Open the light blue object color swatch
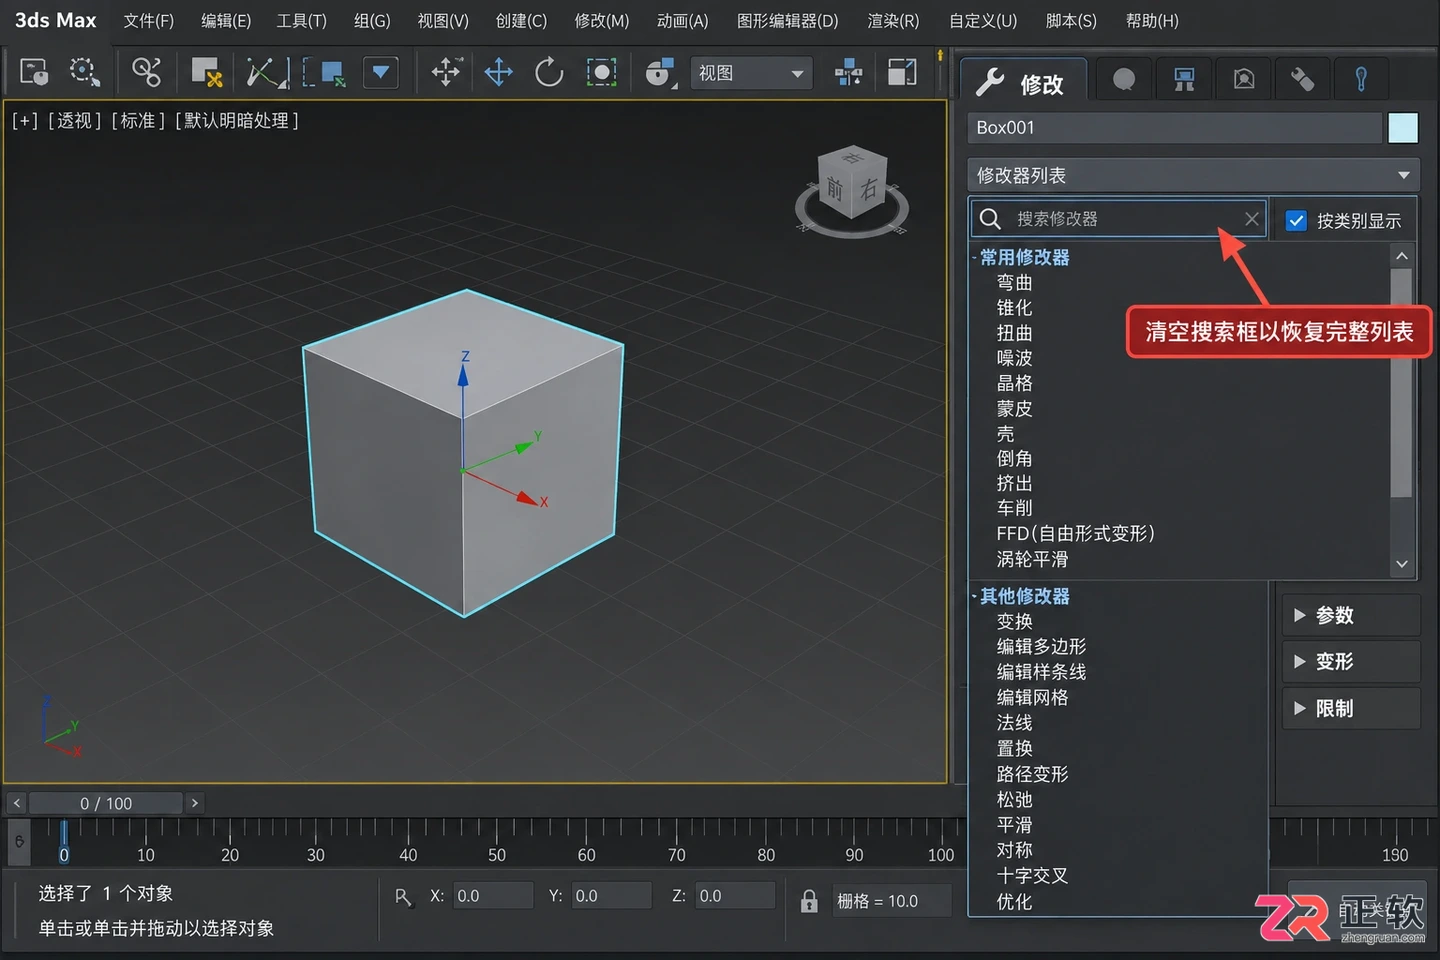This screenshot has height=960, width=1440. point(1403,128)
